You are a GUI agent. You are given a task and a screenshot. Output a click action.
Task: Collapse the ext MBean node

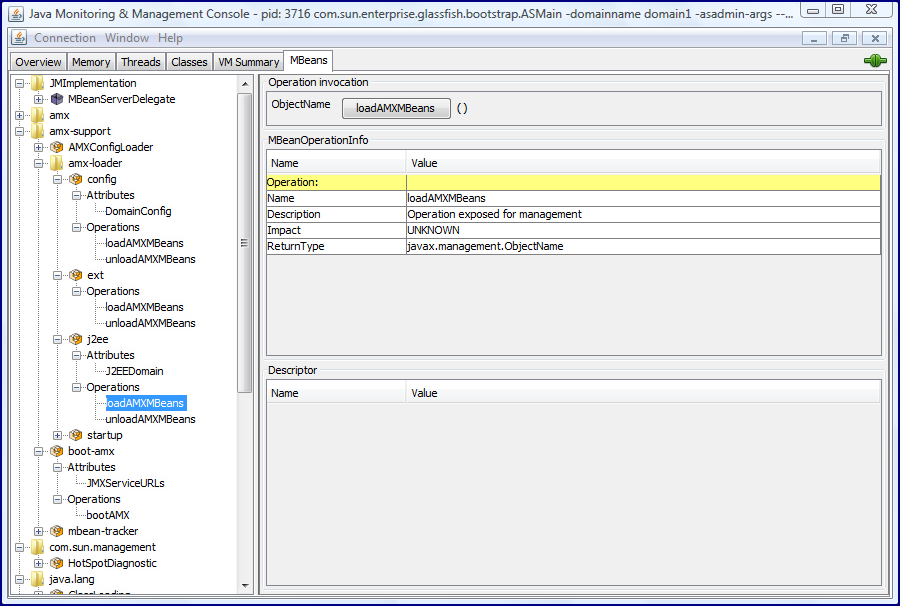click(x=57, y=275)
